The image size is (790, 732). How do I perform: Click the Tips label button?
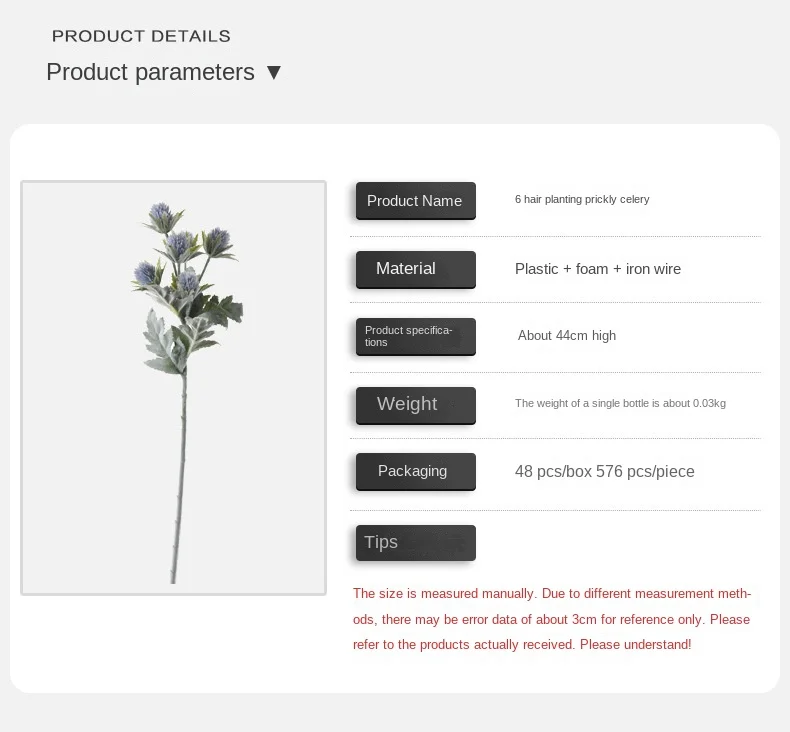coord(416,543)
